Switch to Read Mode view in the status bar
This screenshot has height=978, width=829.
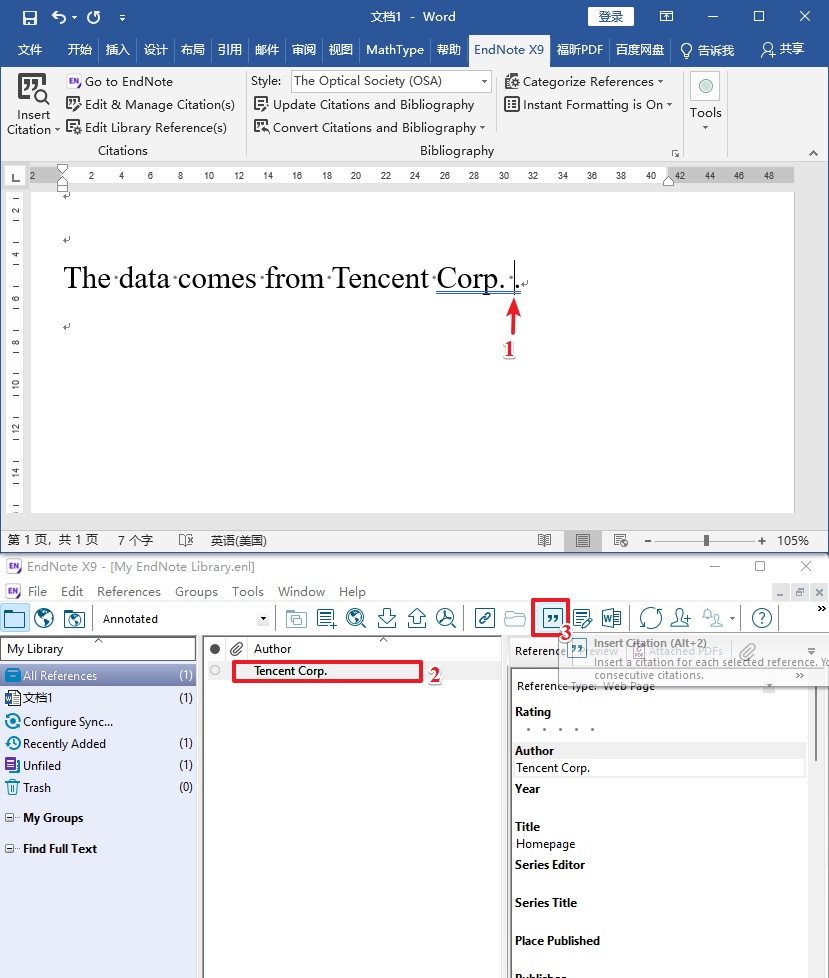545,540
